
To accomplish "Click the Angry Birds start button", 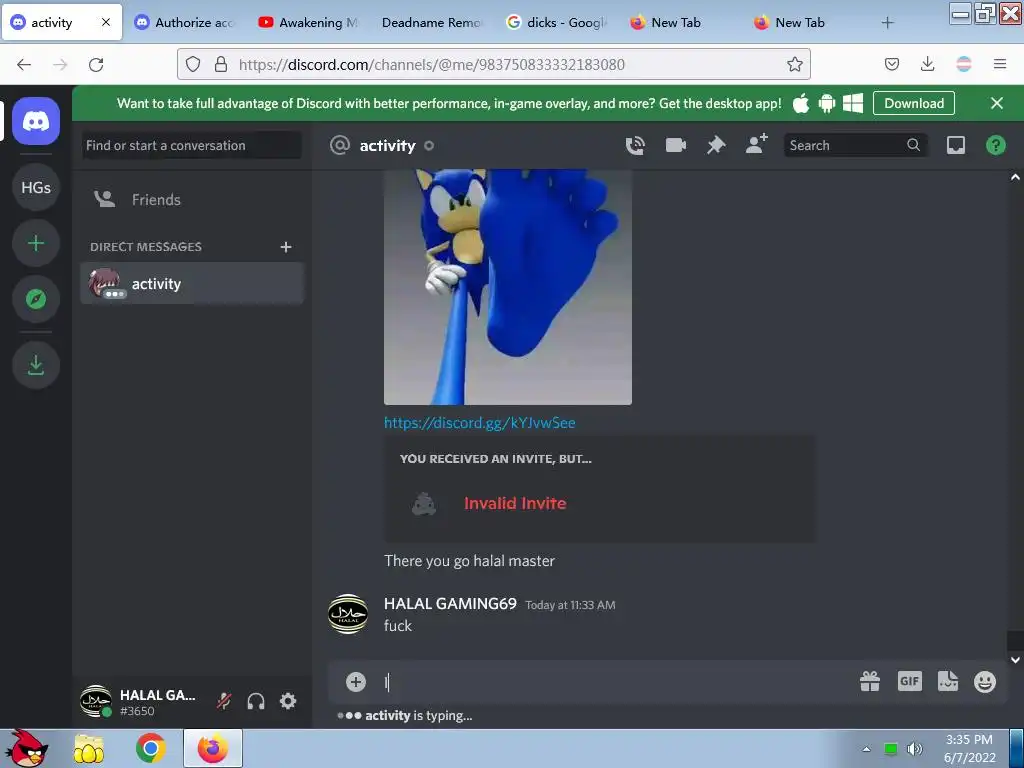I will point(25,748).
